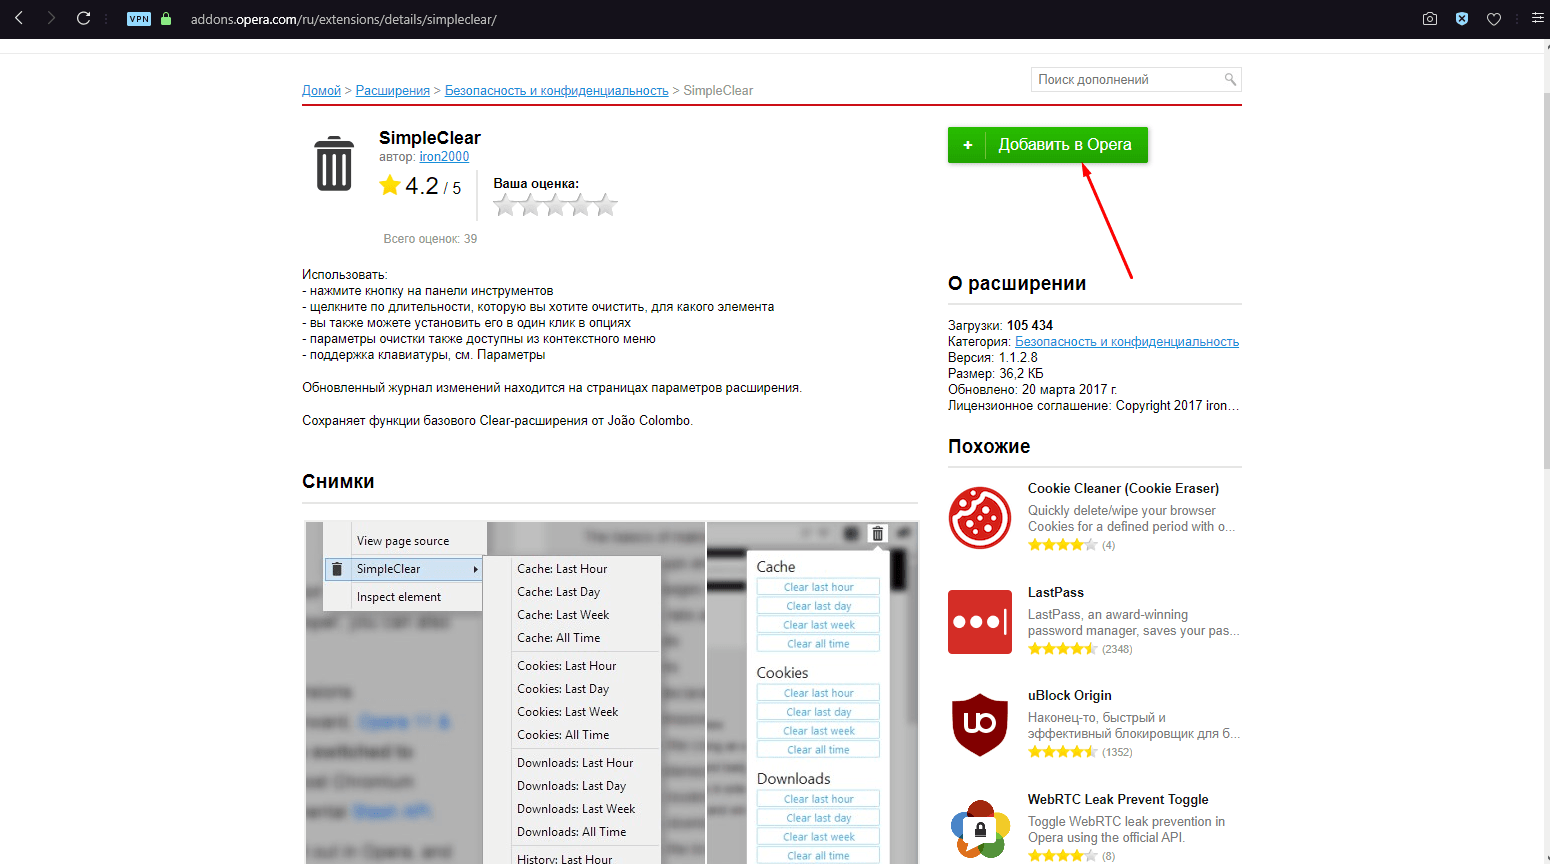1550x864 pixels.
Task: Click the license agreement copyright line
Action: (x=1094, y=405)
